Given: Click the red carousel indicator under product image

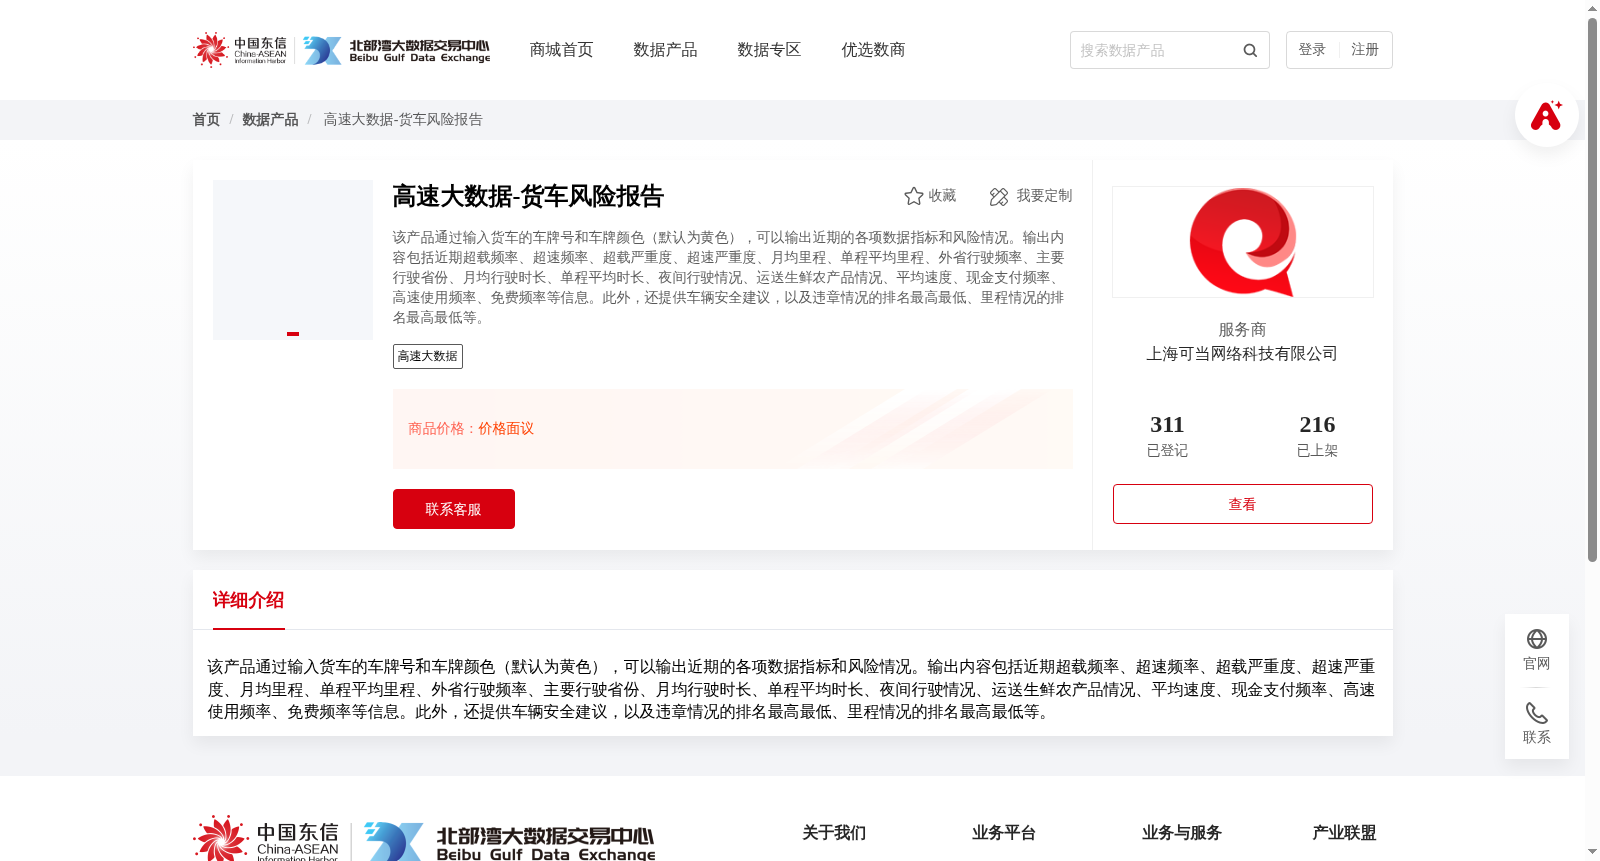Looking at the screenshot, I should [293, 334].
